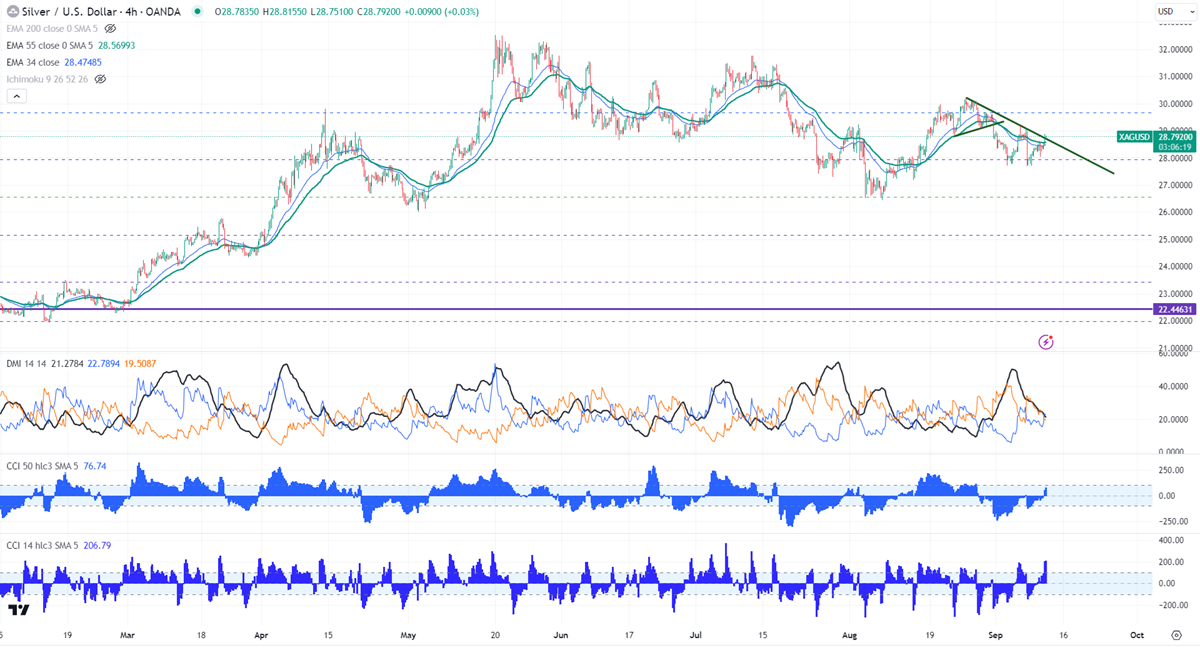1200x649 pixels.
Task: Click the purple lightning event marker
Action: tap(1046, 342)
